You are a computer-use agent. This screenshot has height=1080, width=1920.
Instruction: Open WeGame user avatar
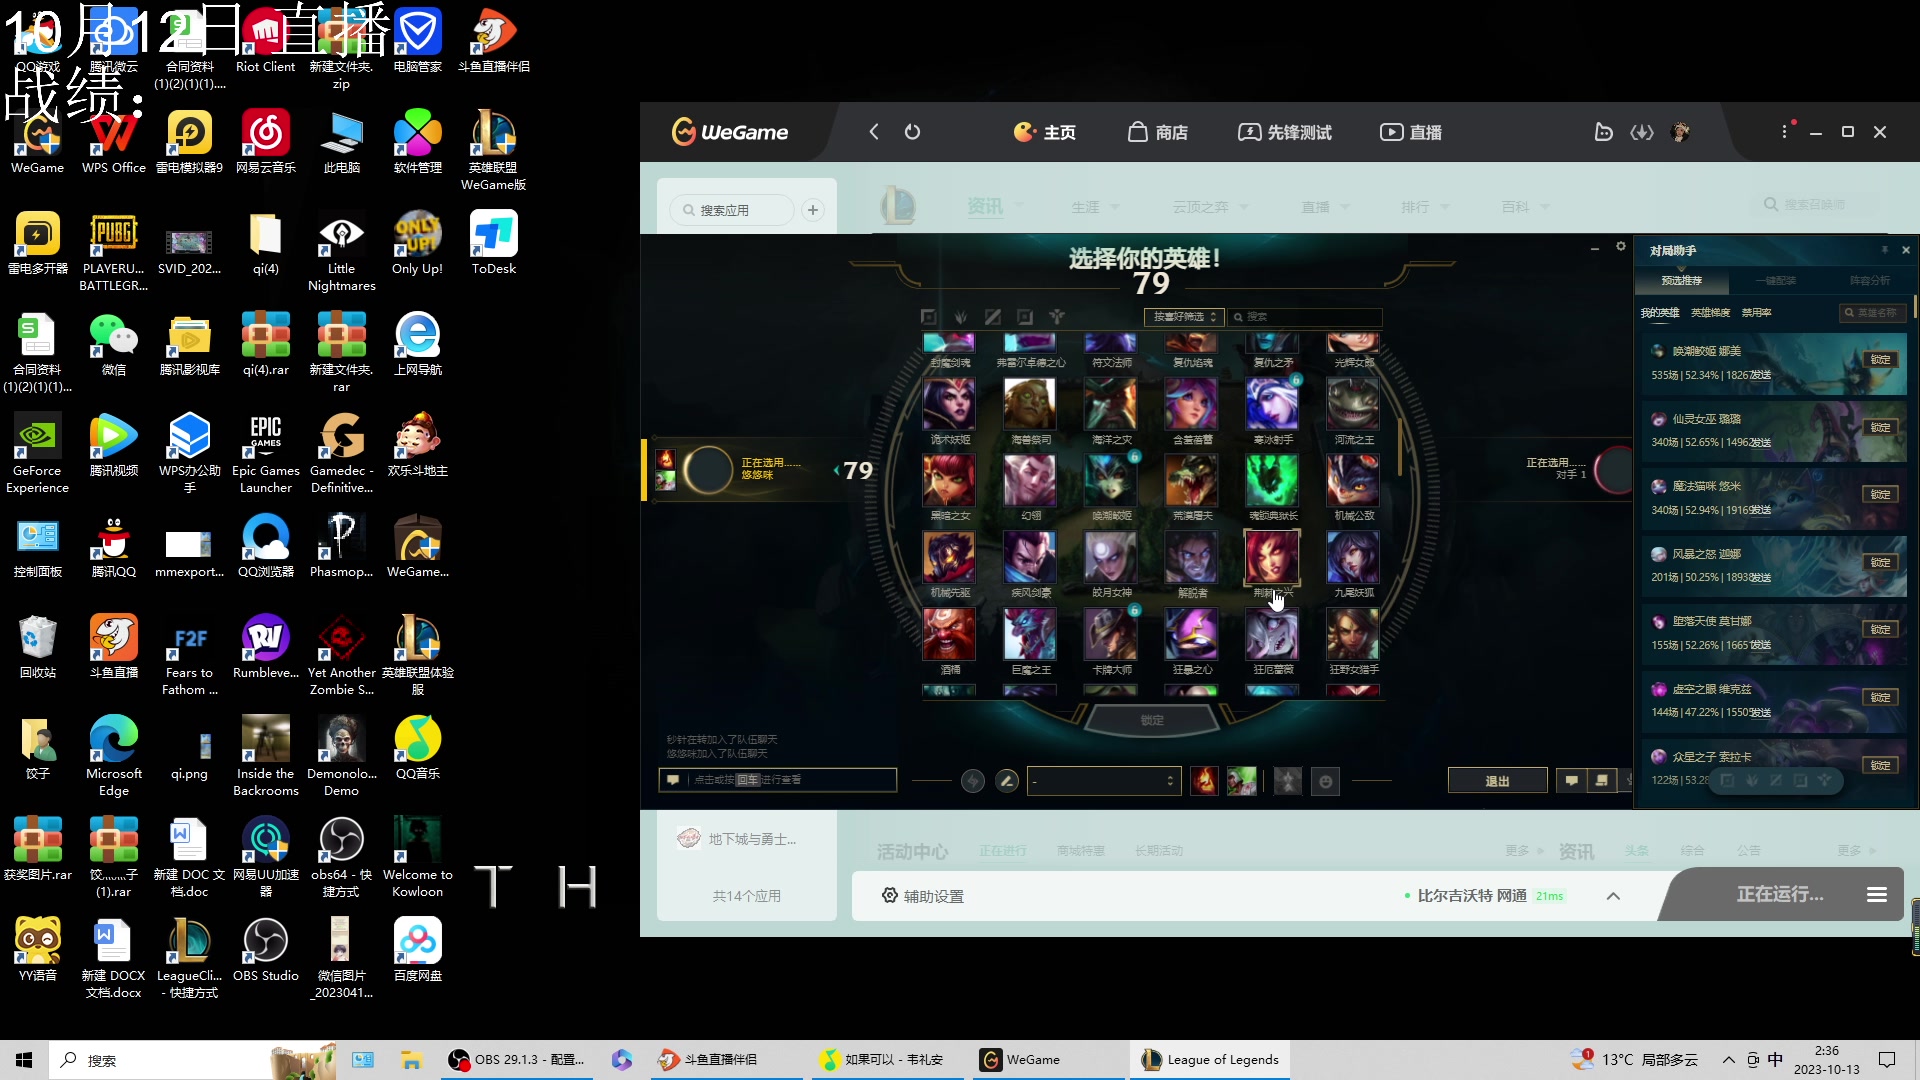coord(1681,132)
